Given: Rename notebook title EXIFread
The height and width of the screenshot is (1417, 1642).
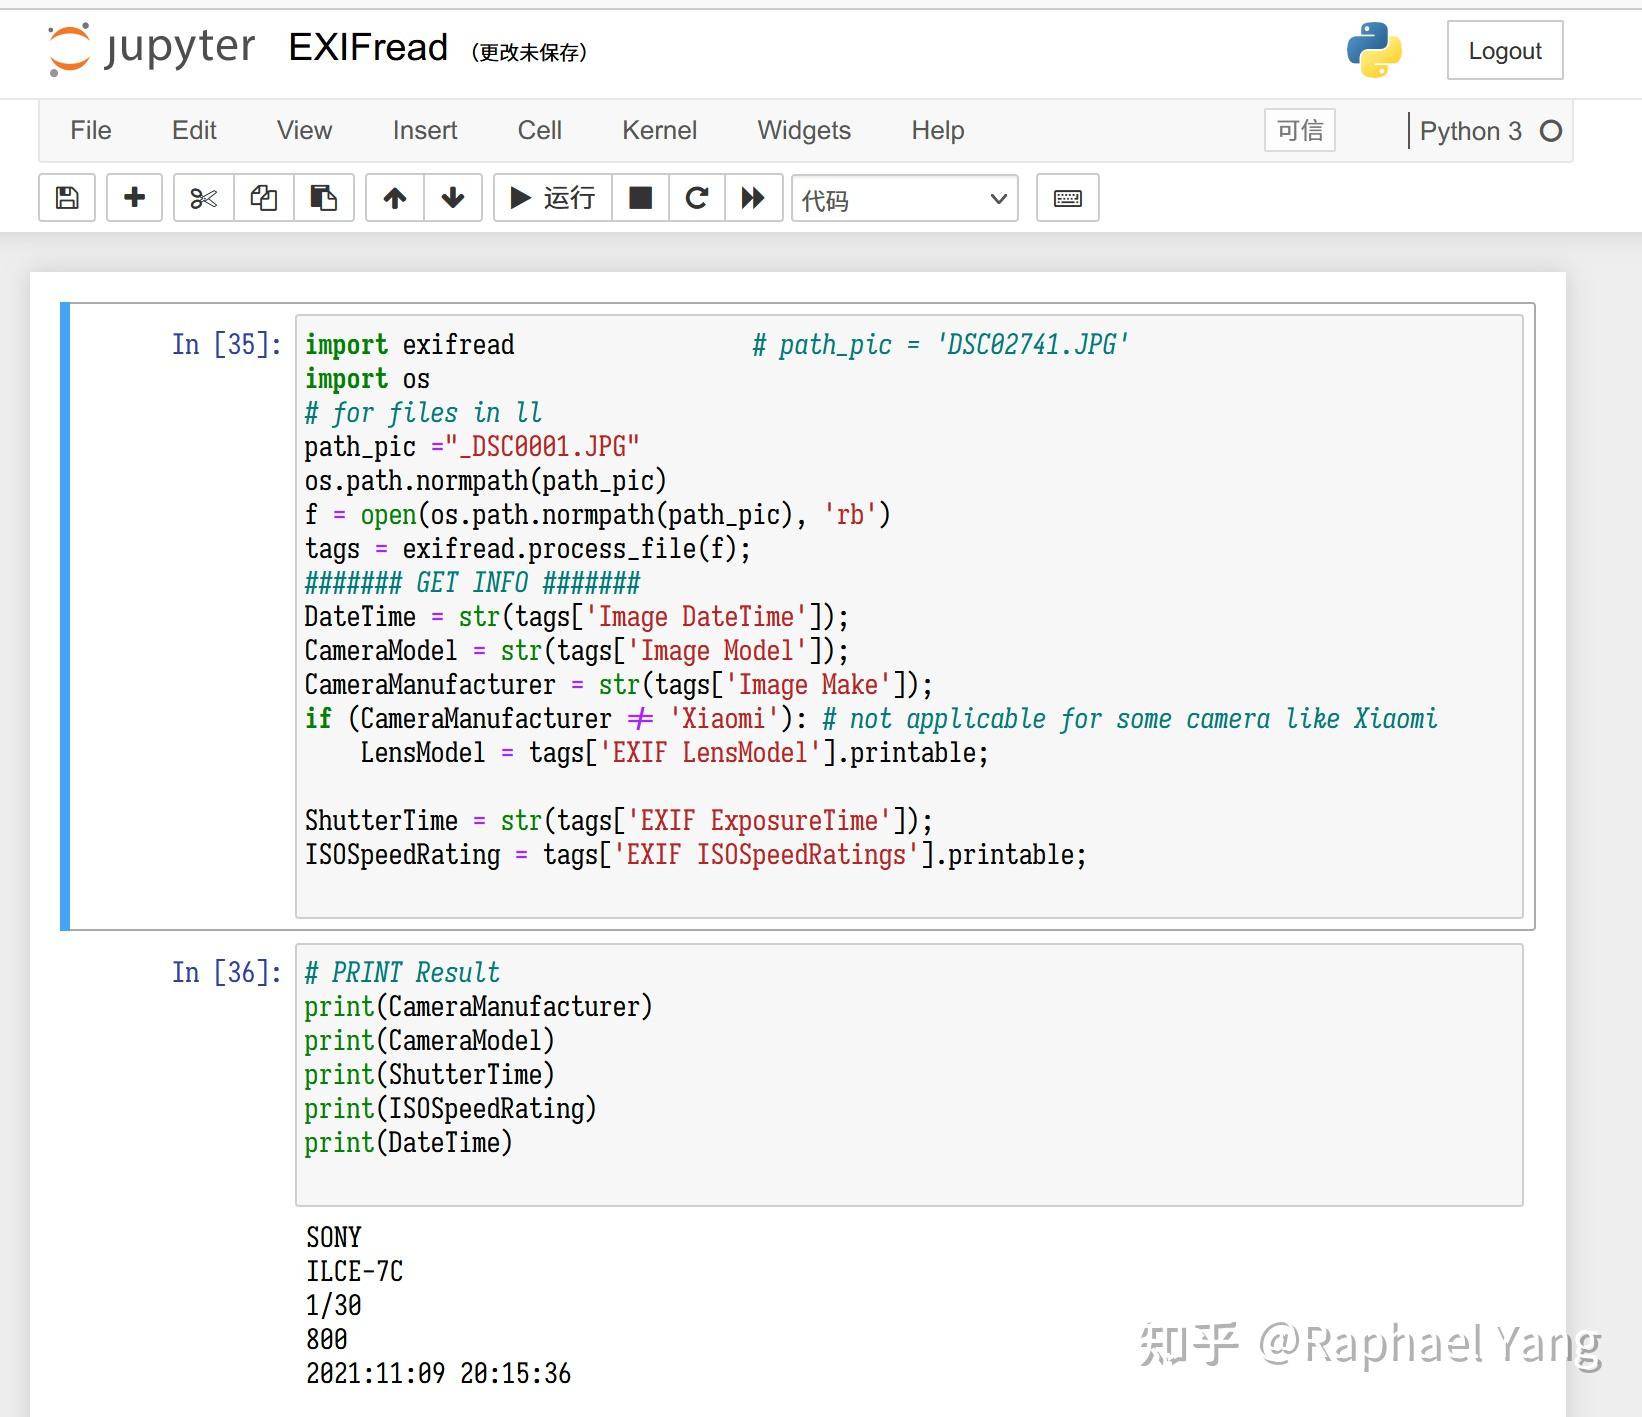Looking at the screenshot, I should [368, 47].
